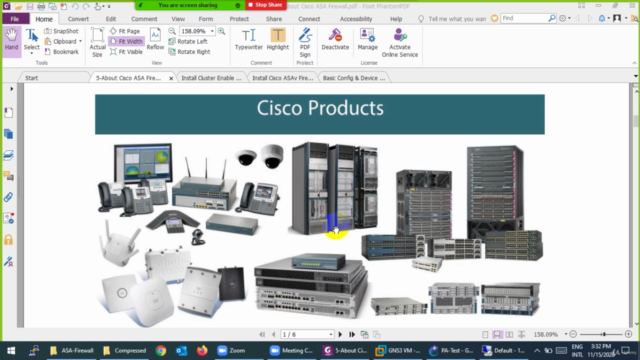Activate Online Service
The image size is (640, 360).
[x=400, y=42]
